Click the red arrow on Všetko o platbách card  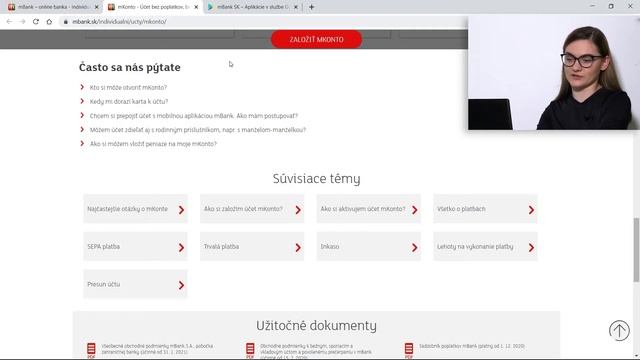531,210
